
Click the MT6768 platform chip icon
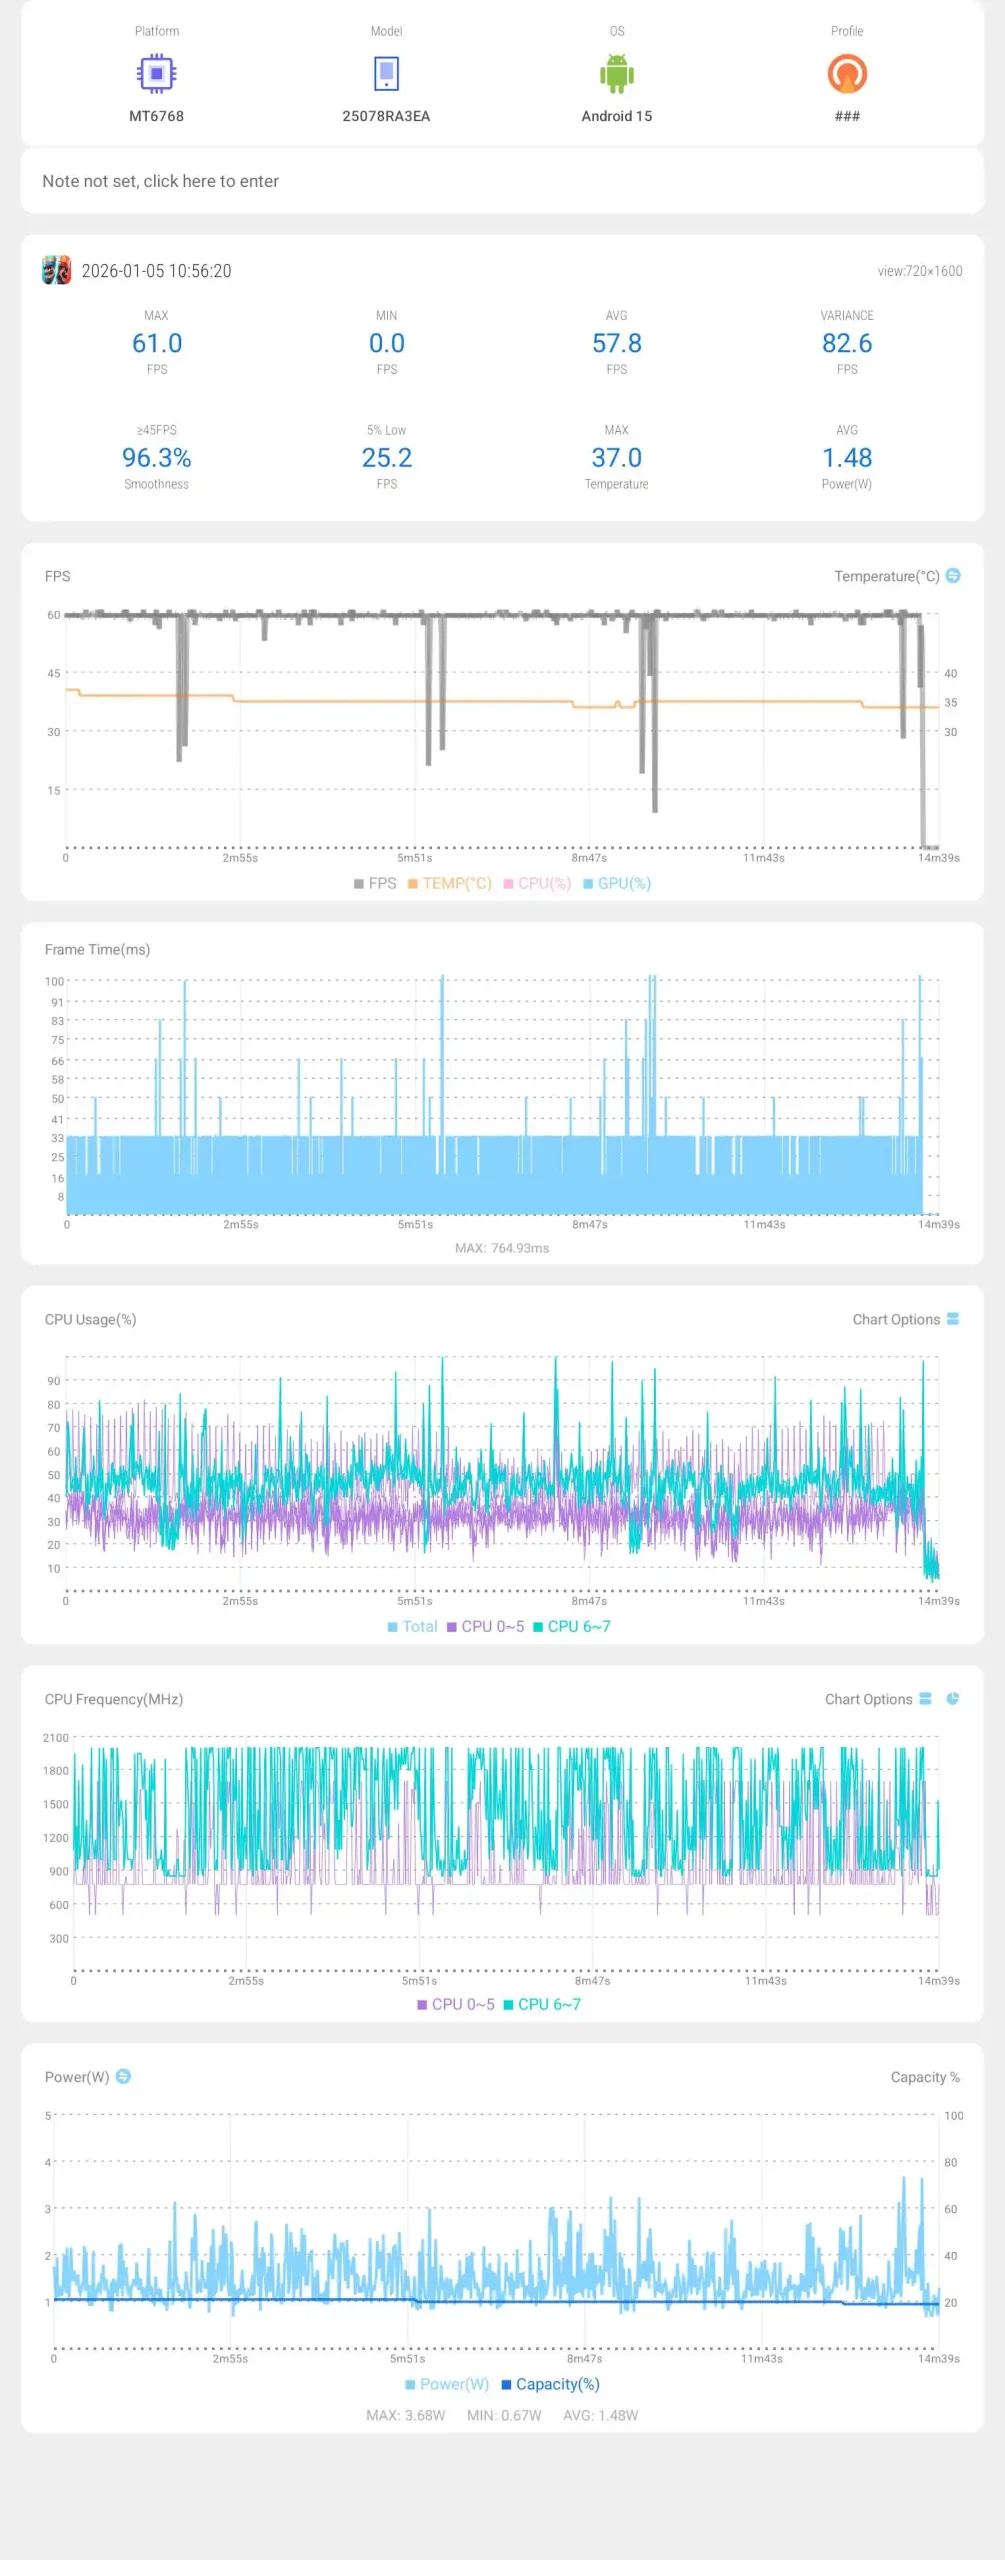coord(156,74)
